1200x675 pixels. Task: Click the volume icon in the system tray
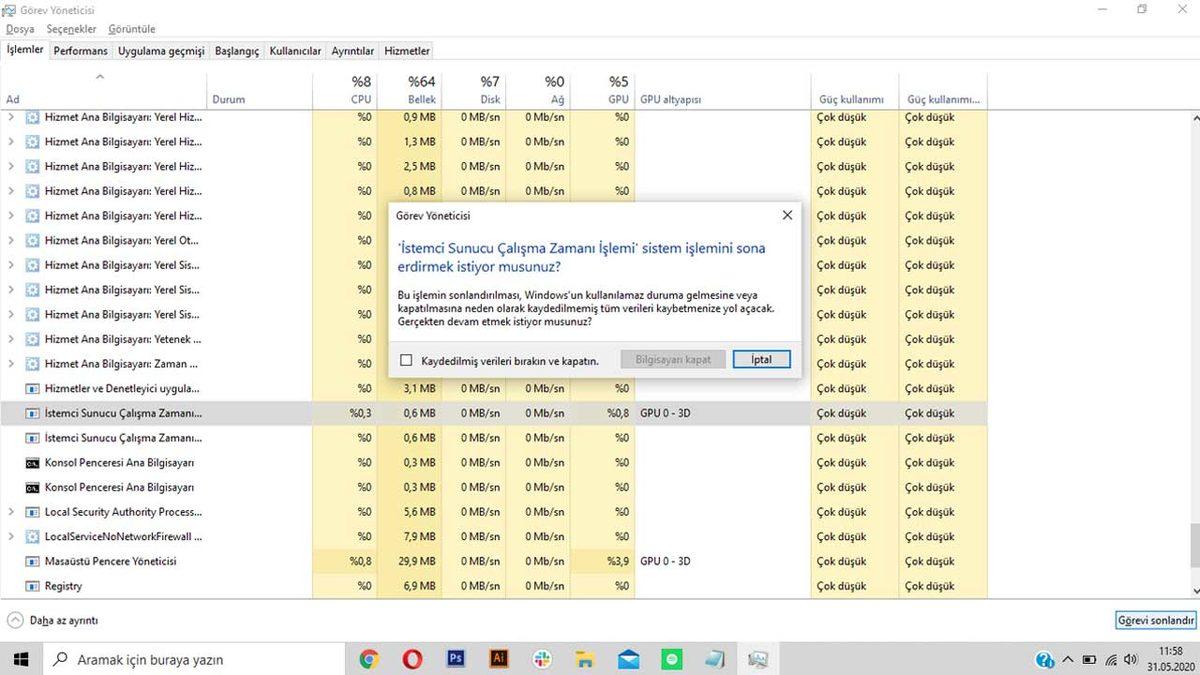1131,660
